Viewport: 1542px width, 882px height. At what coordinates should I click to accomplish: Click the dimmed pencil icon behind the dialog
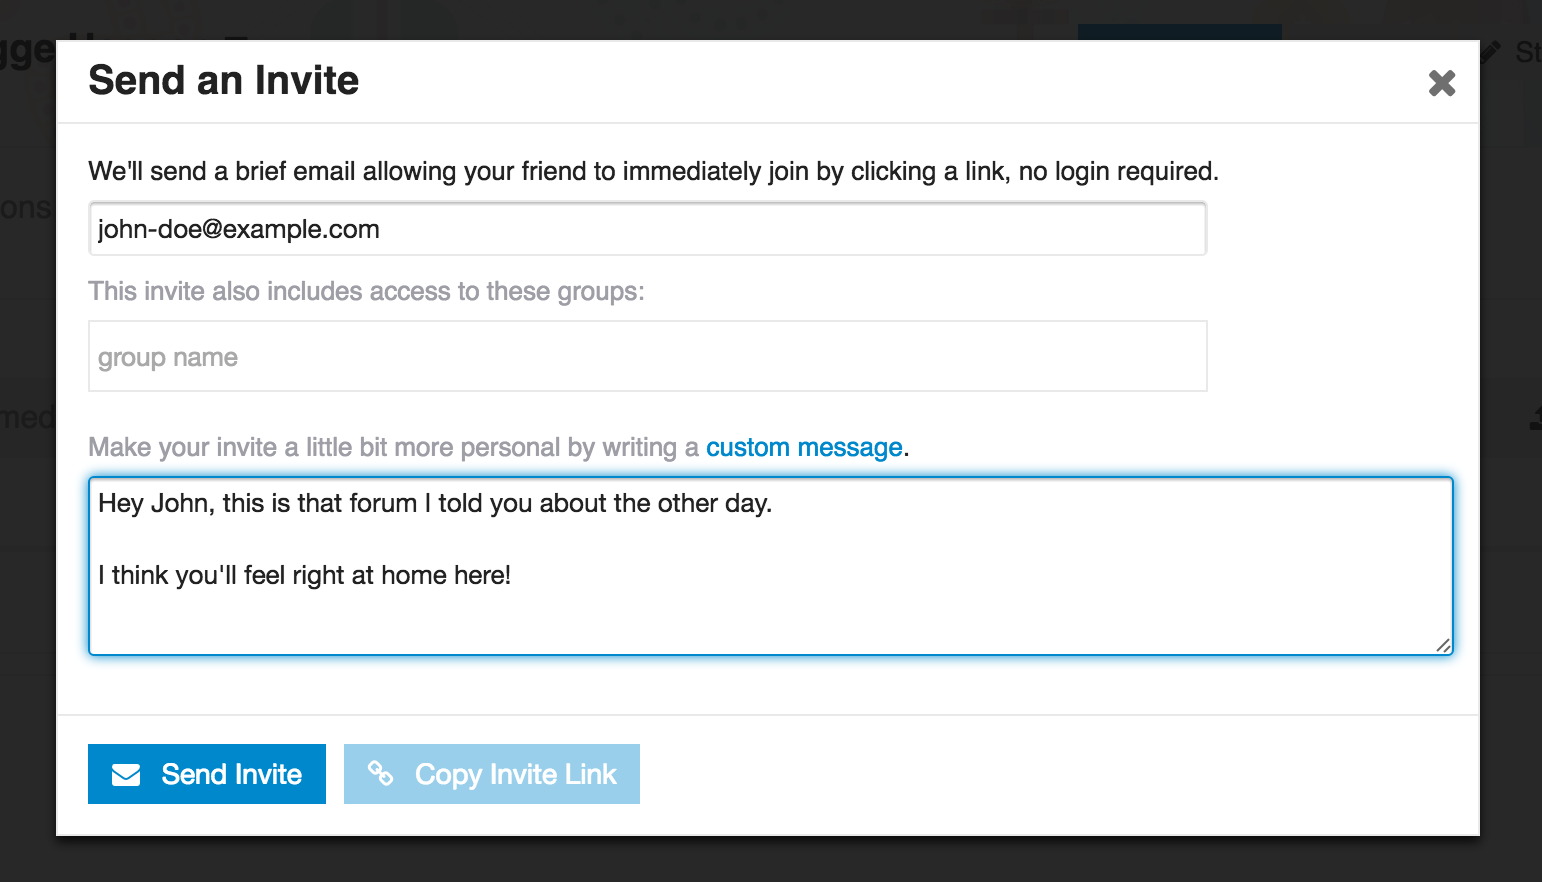click(1491, 50)
